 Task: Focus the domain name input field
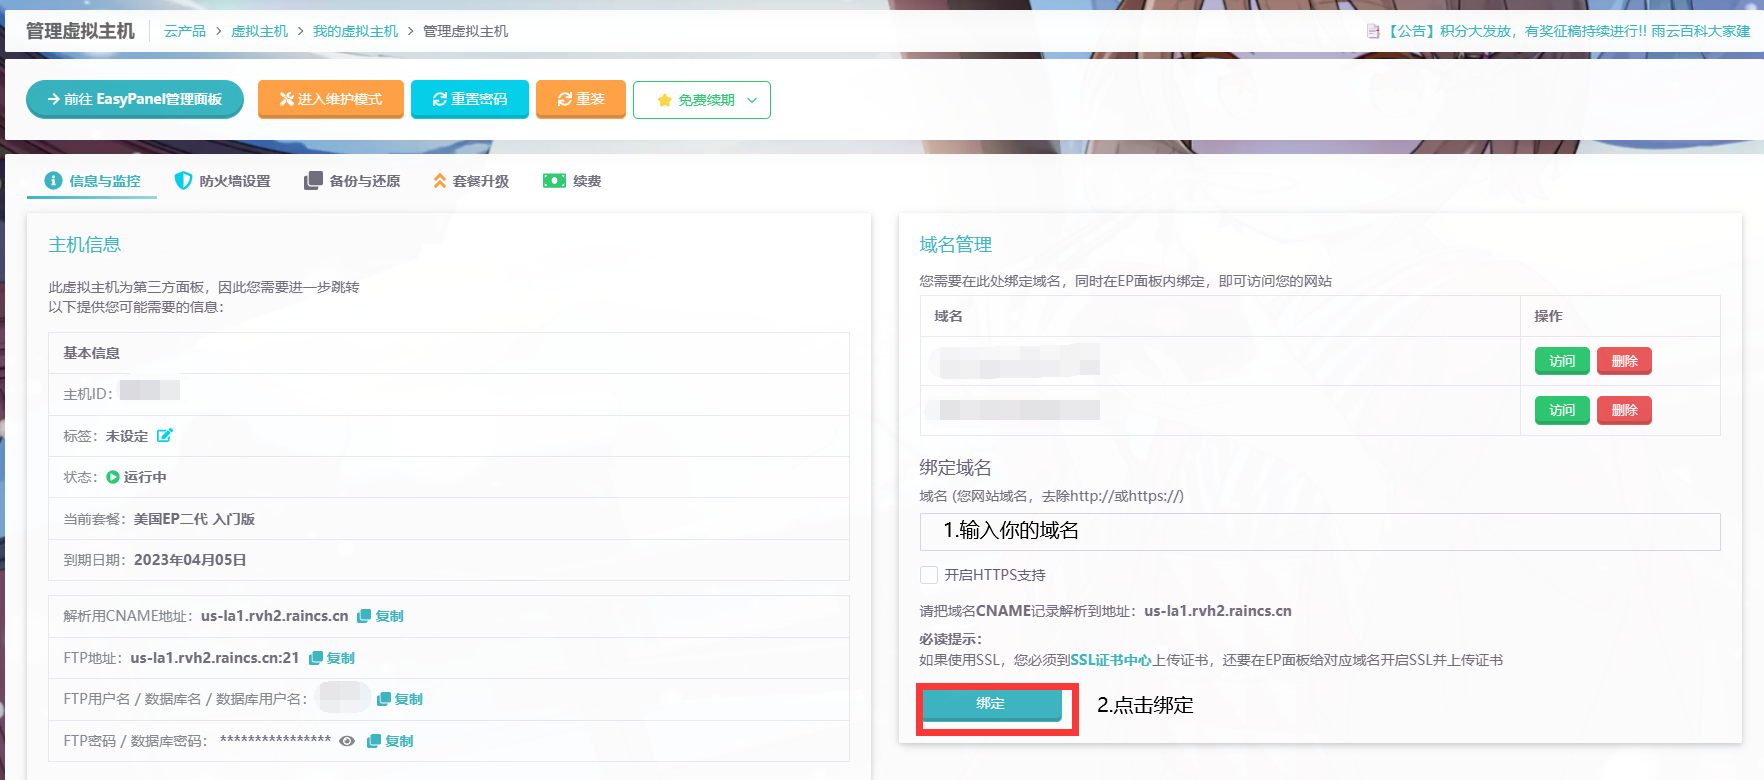pyautogui.click(x=1320, y=532)
